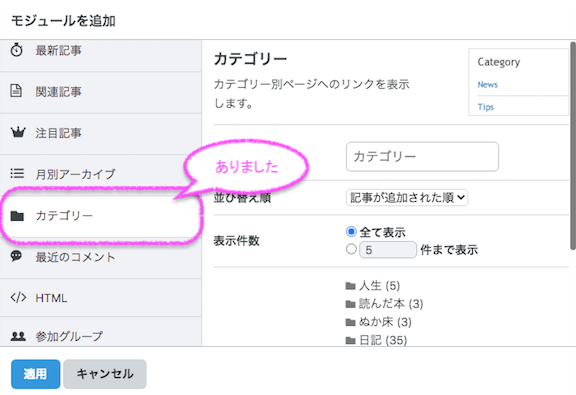Click the blue 適用 button
Screen dimensions: 576x395
(36, 374)
